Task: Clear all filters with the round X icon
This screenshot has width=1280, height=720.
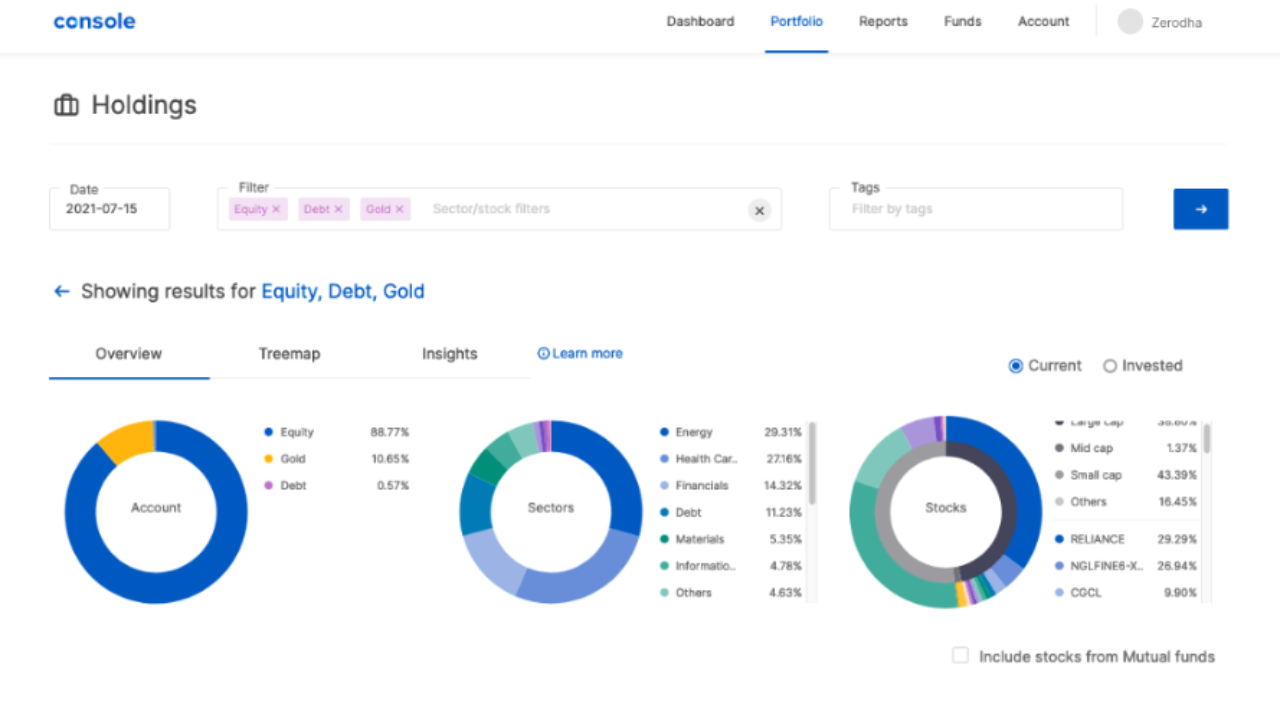Action: coord(759,210)
